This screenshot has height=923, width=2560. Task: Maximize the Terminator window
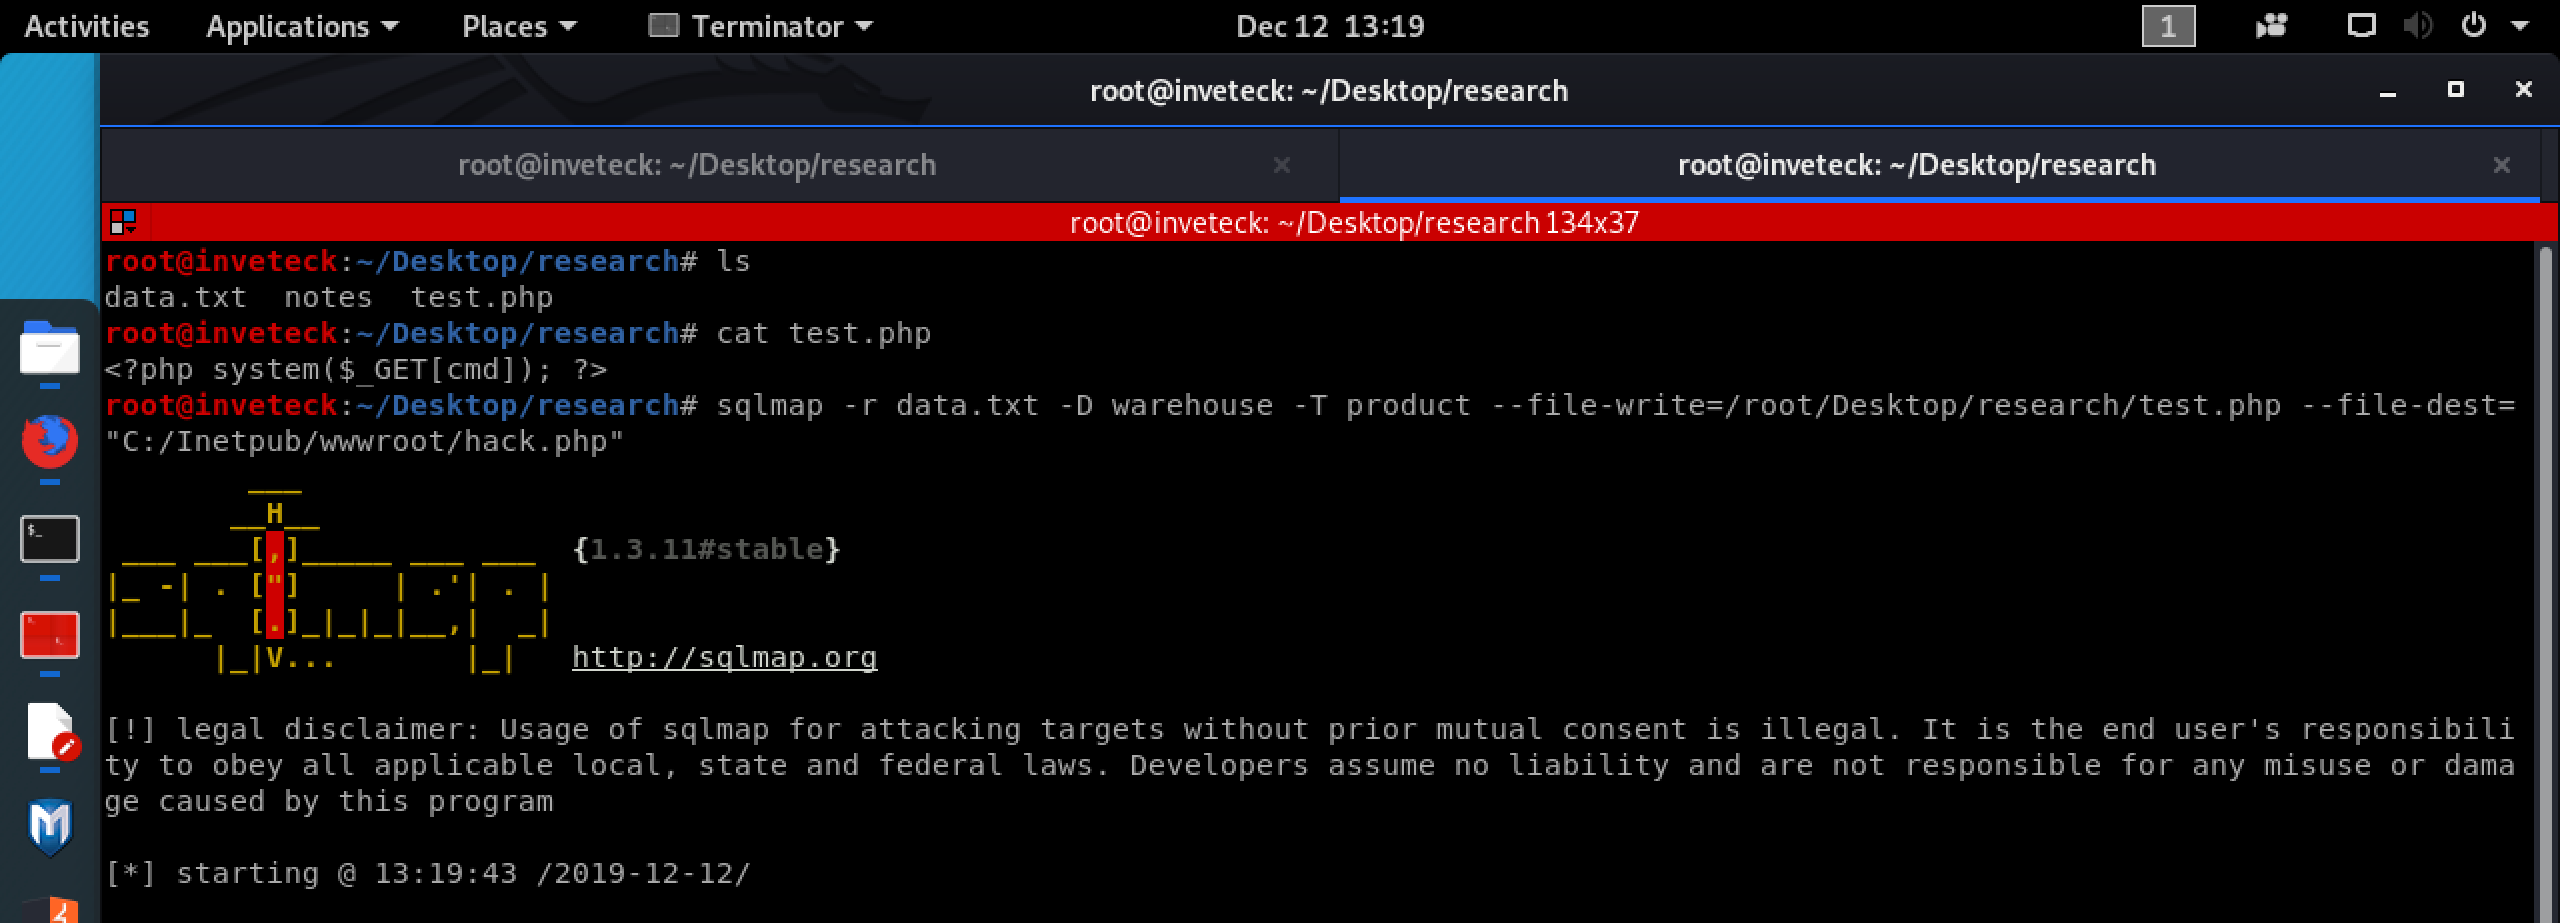pyautogui.click(x=2455, y=90)
